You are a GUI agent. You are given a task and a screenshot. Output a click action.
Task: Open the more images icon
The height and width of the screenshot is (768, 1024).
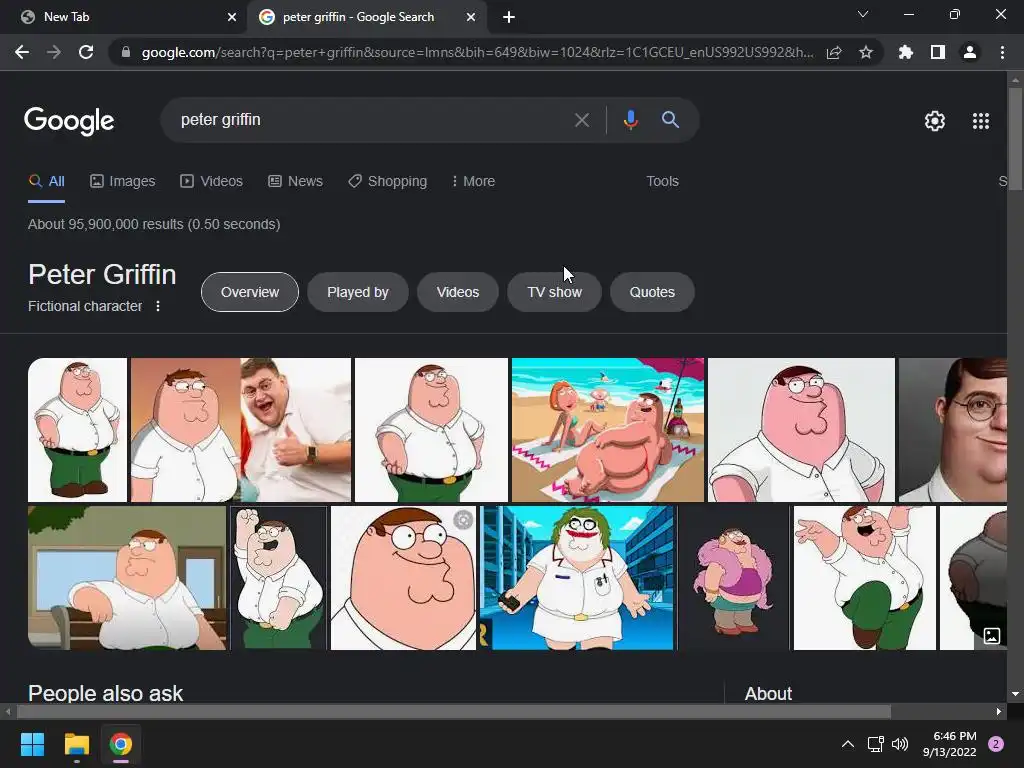pos(991,635)
